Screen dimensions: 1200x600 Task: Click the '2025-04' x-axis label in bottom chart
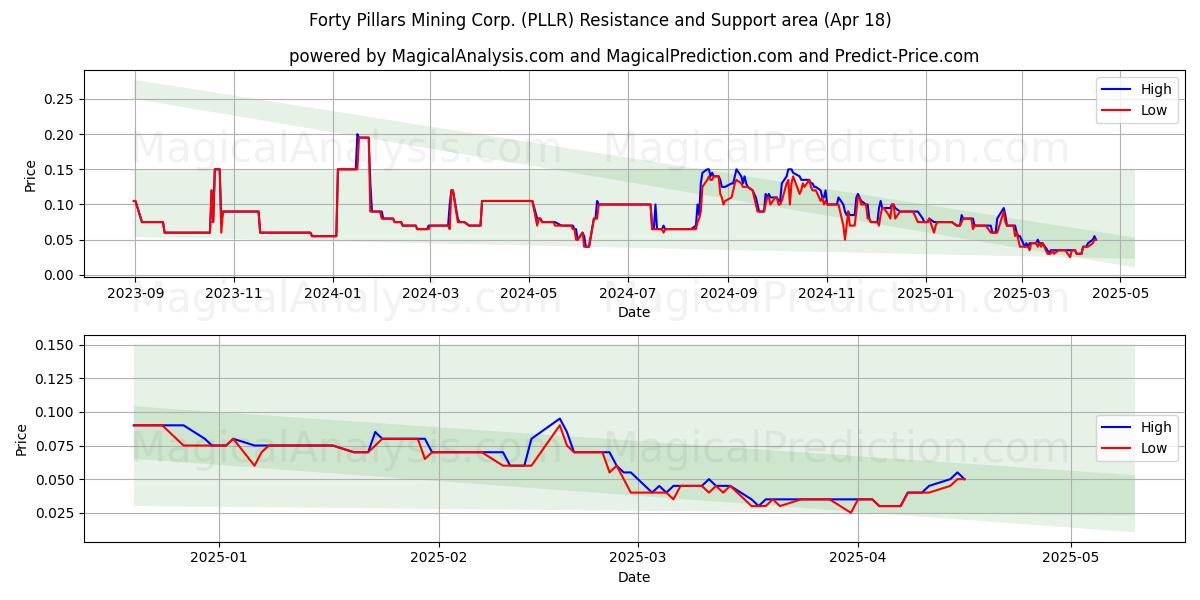[859, 560]
